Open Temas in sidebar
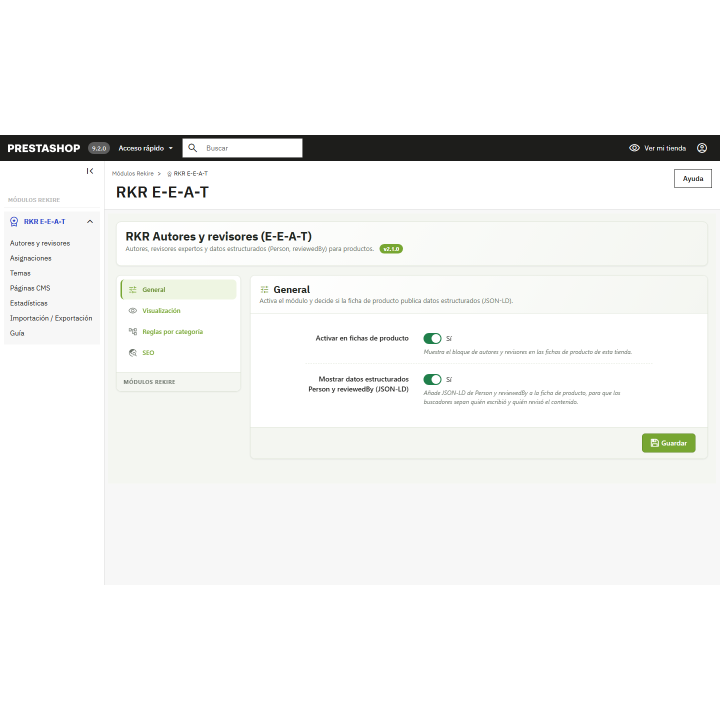The height and width of the screenshot is (720, 720). pyautogui.click(x=20, y=273)
